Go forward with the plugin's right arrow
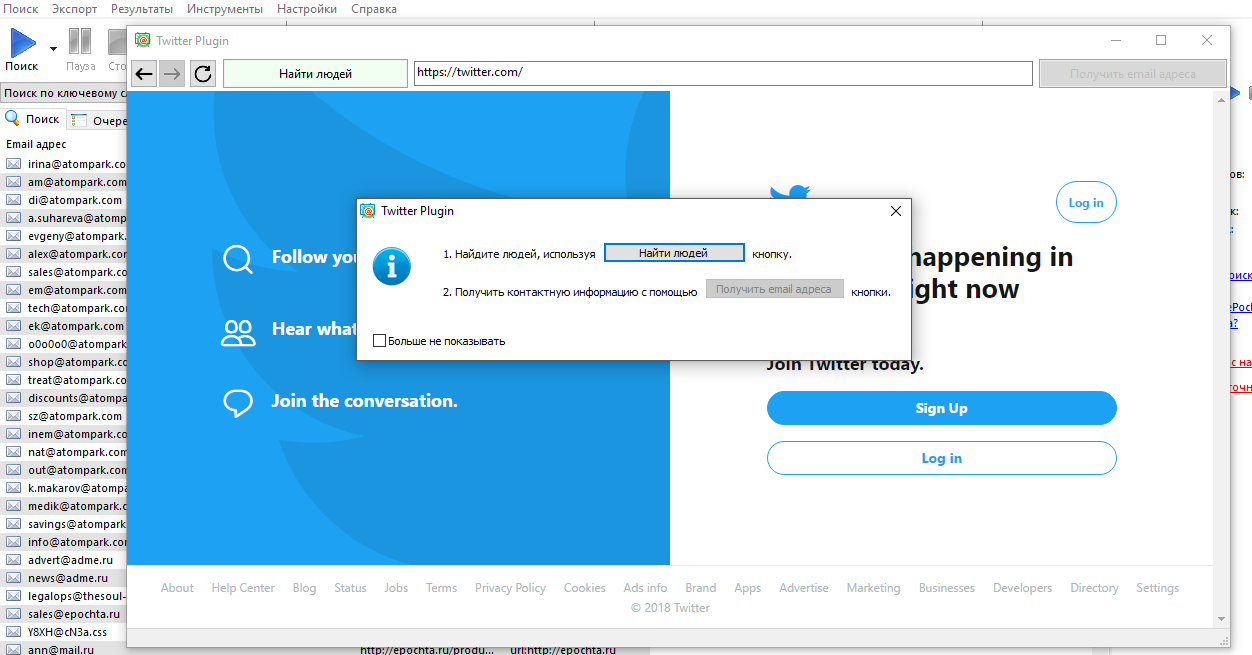 click(x=172, y=73)
